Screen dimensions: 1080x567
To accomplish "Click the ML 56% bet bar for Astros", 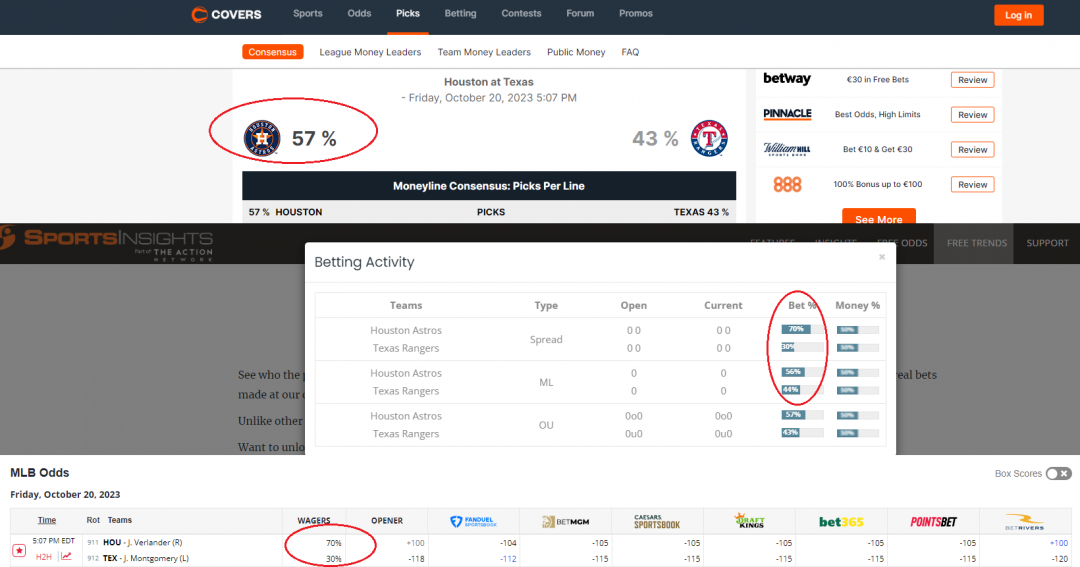I will (802, 372).
